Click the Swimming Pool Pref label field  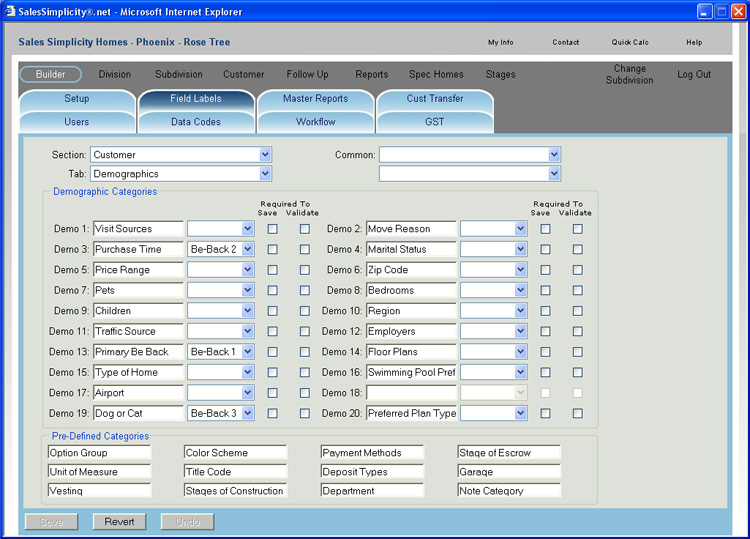tap(411, 372)
